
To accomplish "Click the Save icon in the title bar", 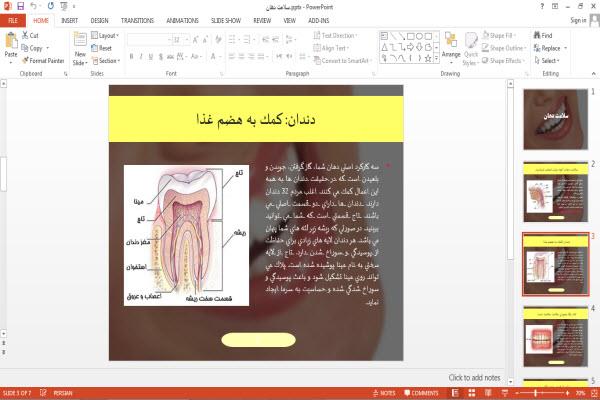I will click(21, 6).
